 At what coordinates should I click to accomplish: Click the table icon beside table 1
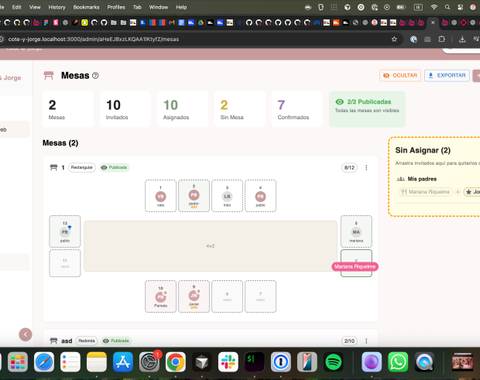click(53, 167)
